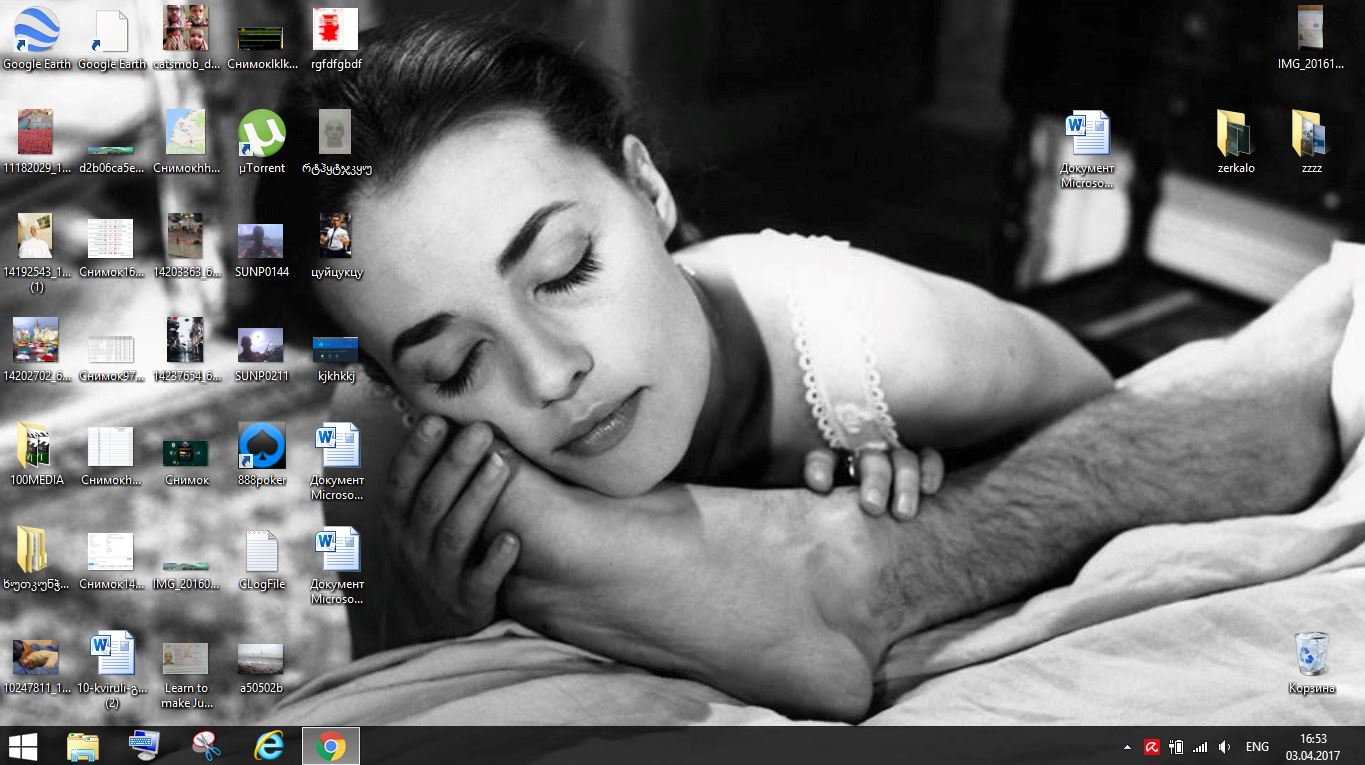Select the zzzz folder
The image size is (1365, 765).
coord(1311,134)
